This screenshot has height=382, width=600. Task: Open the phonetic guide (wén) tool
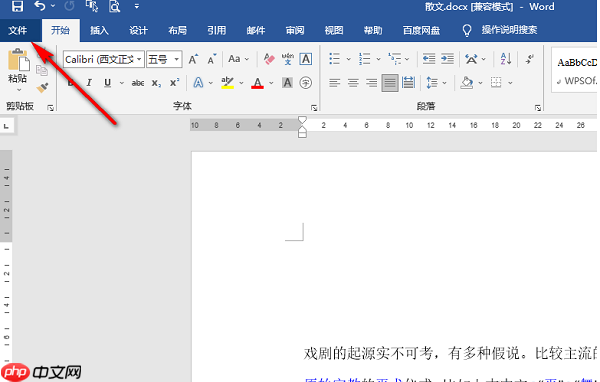tap(288, 59)
